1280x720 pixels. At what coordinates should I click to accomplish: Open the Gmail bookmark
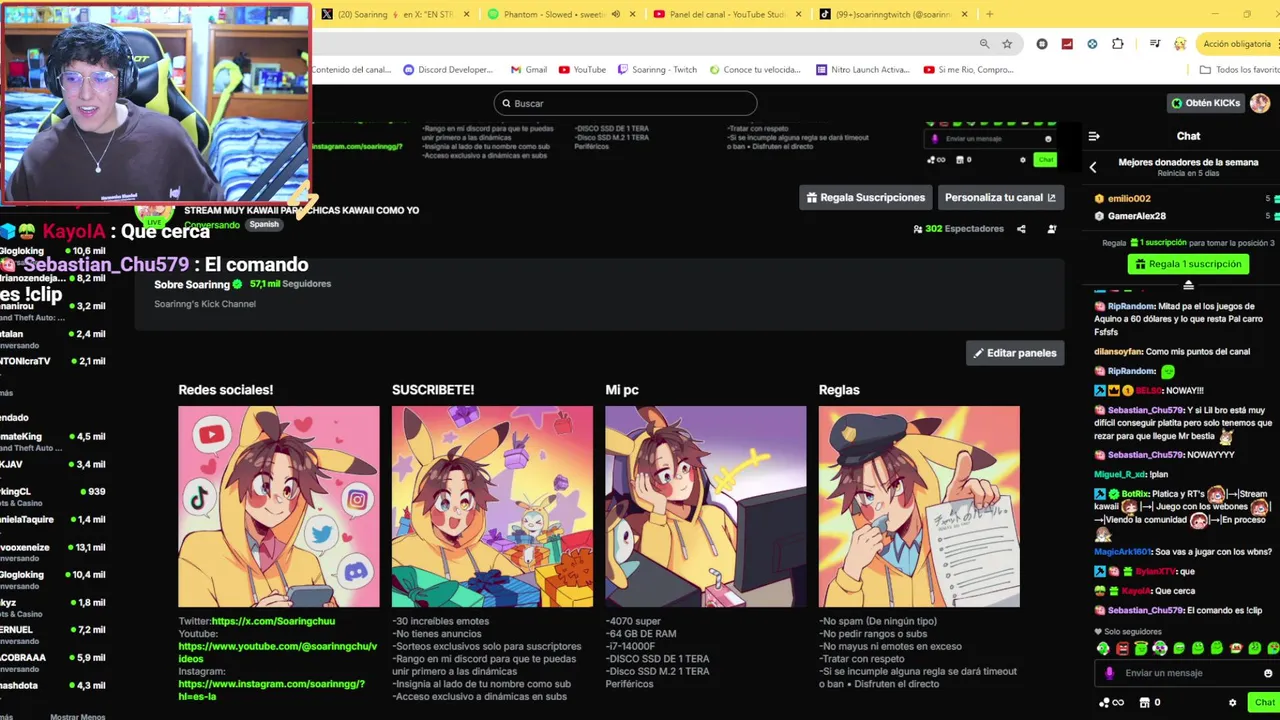(529, 70)
